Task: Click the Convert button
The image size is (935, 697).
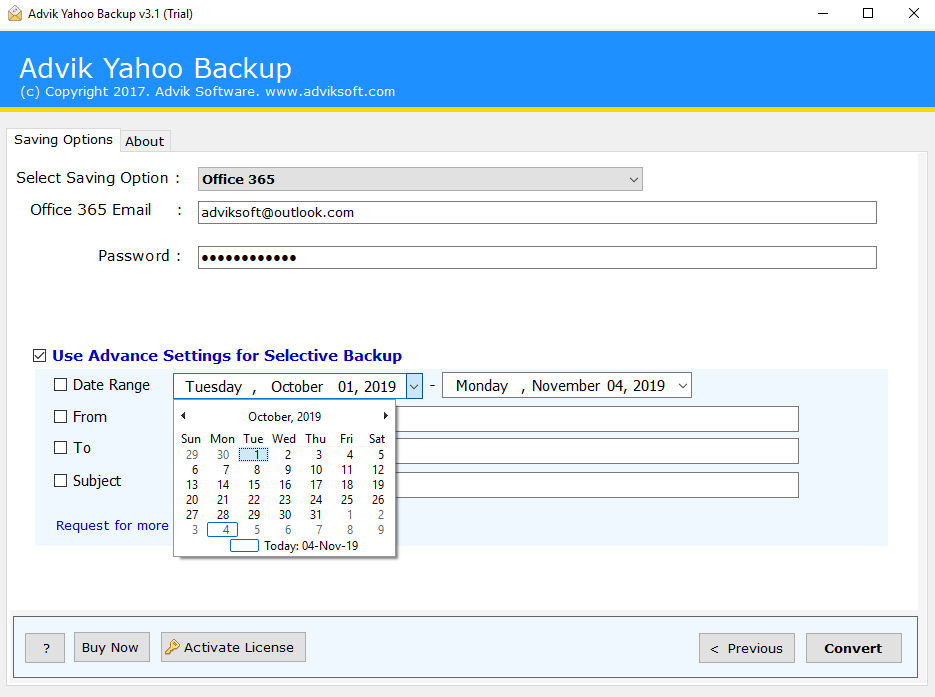Action: [853, 647]
